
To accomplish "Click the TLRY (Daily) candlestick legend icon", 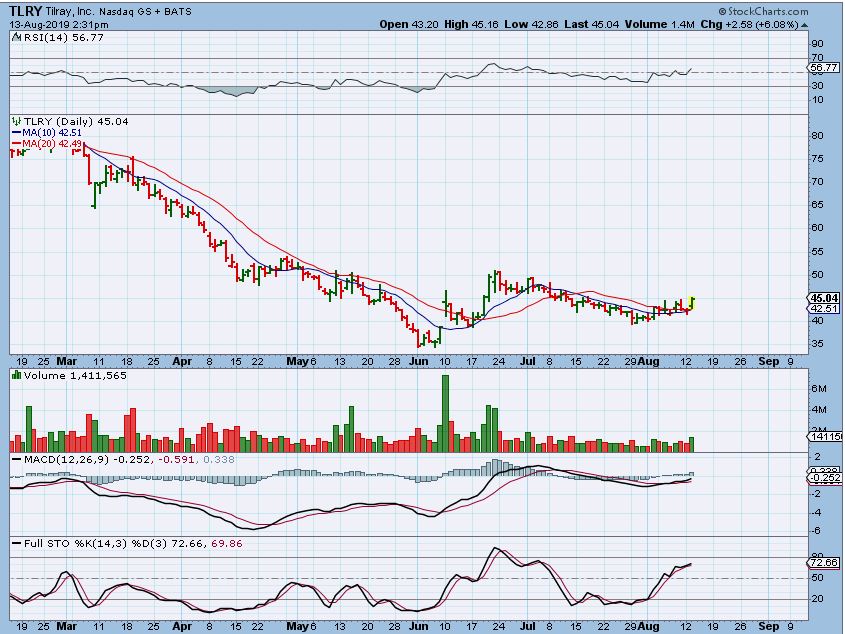I will [15, 121].
